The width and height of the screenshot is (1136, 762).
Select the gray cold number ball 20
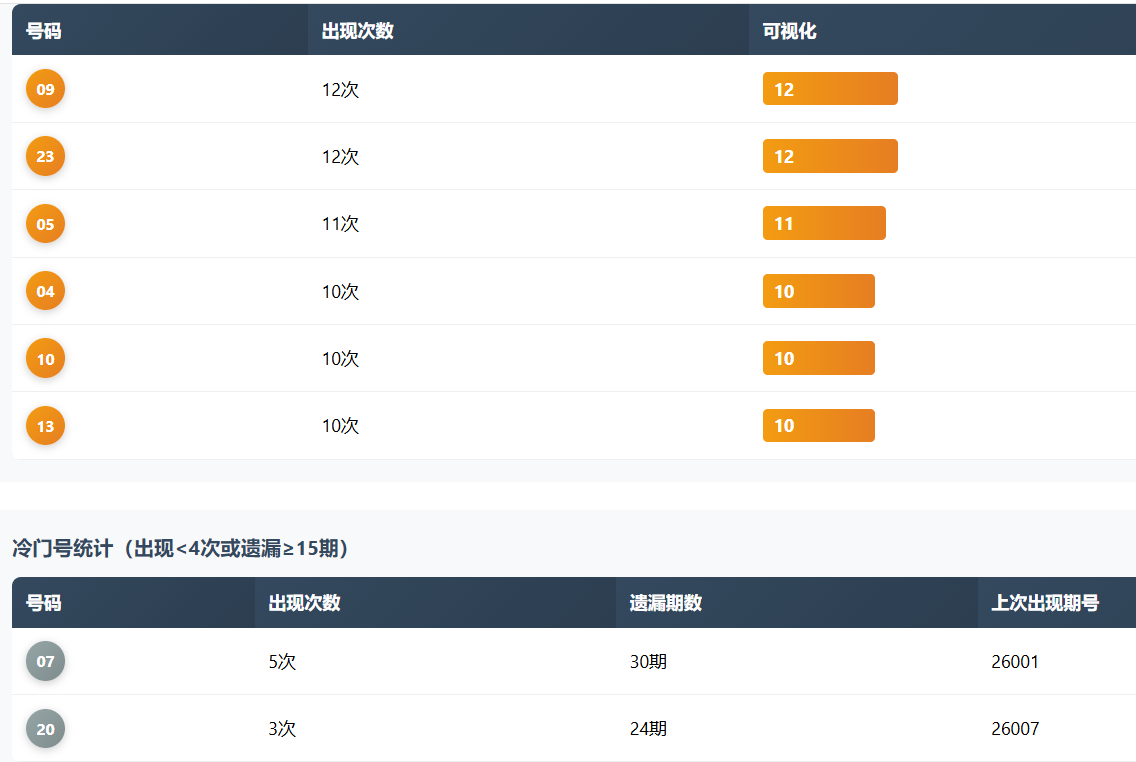(45, 729)
